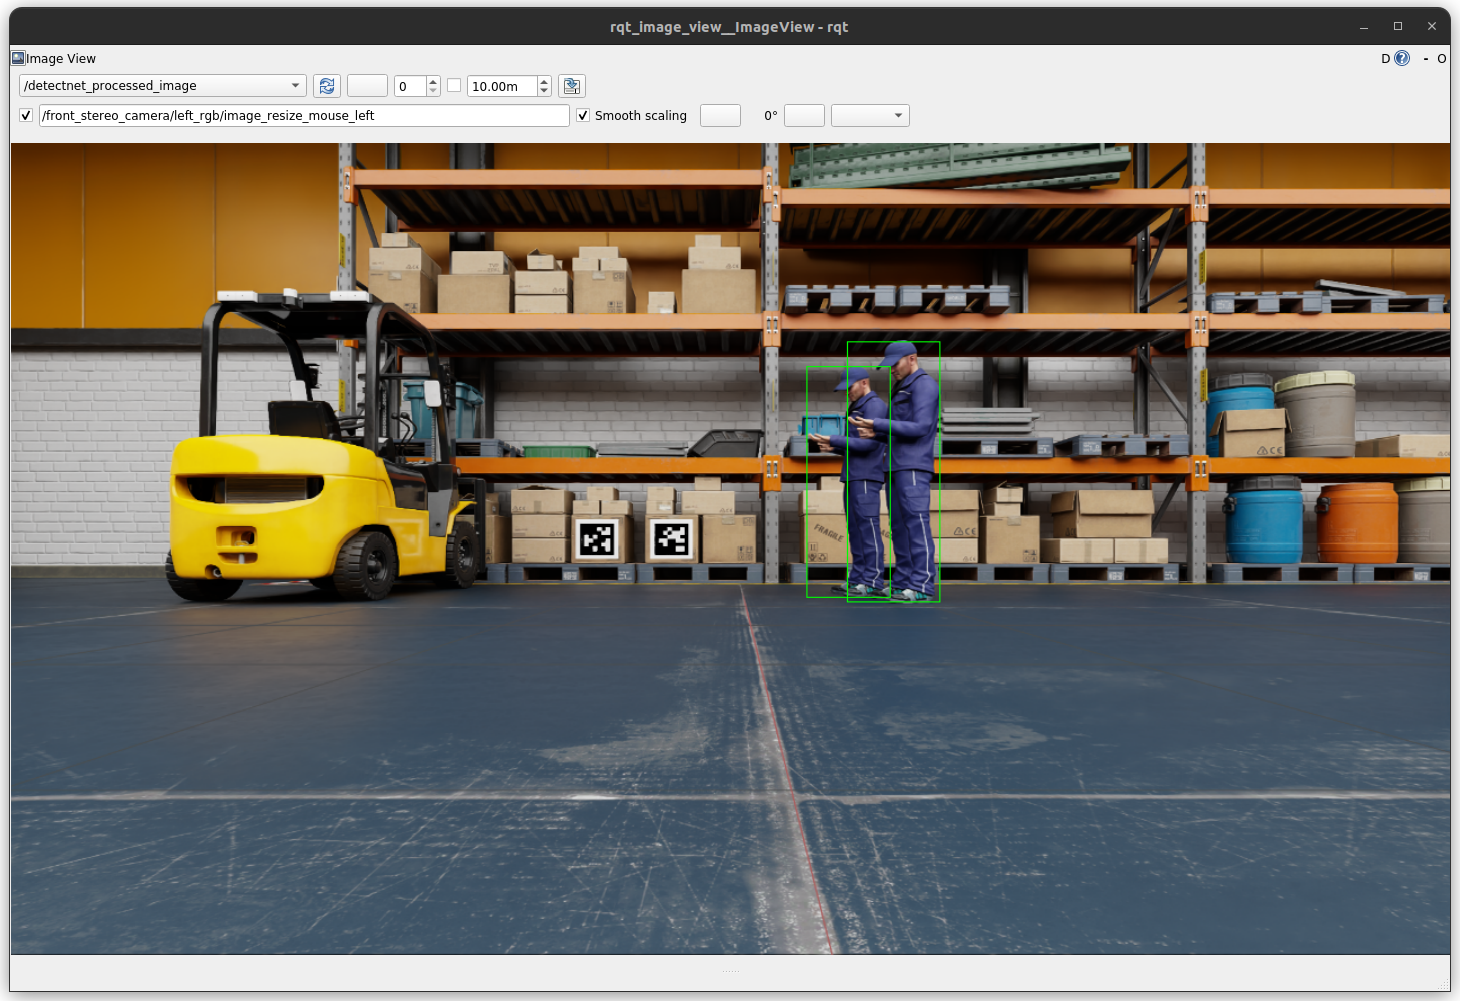Increment the number field showing 0
The width and height of the screenshot is (1460, 1001).
click(x=433, y=81)
